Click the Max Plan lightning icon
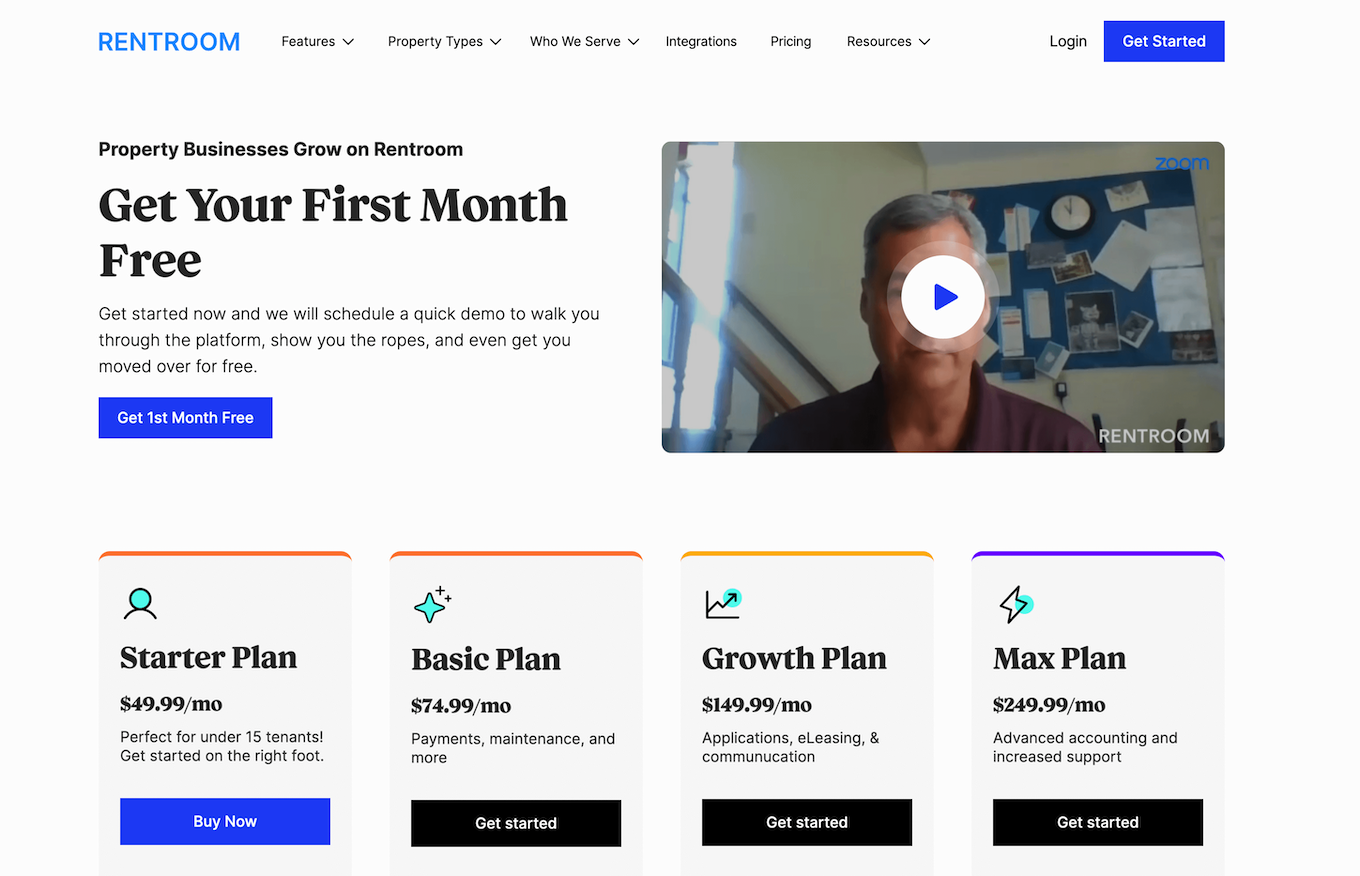1360x876 pixels. point(1013,604)
